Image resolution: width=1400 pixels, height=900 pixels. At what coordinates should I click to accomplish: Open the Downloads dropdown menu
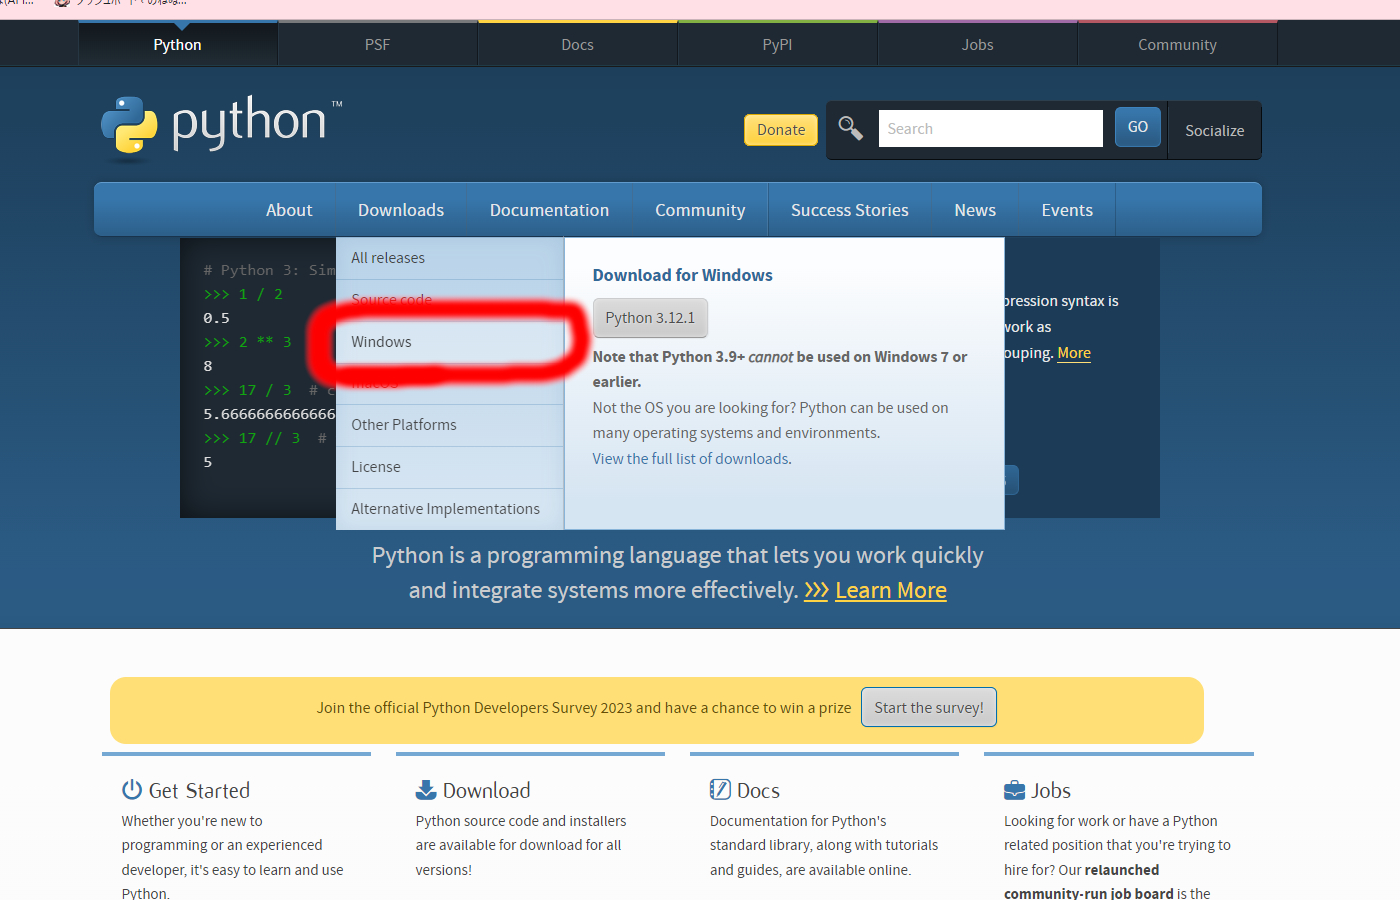(400, 209)
